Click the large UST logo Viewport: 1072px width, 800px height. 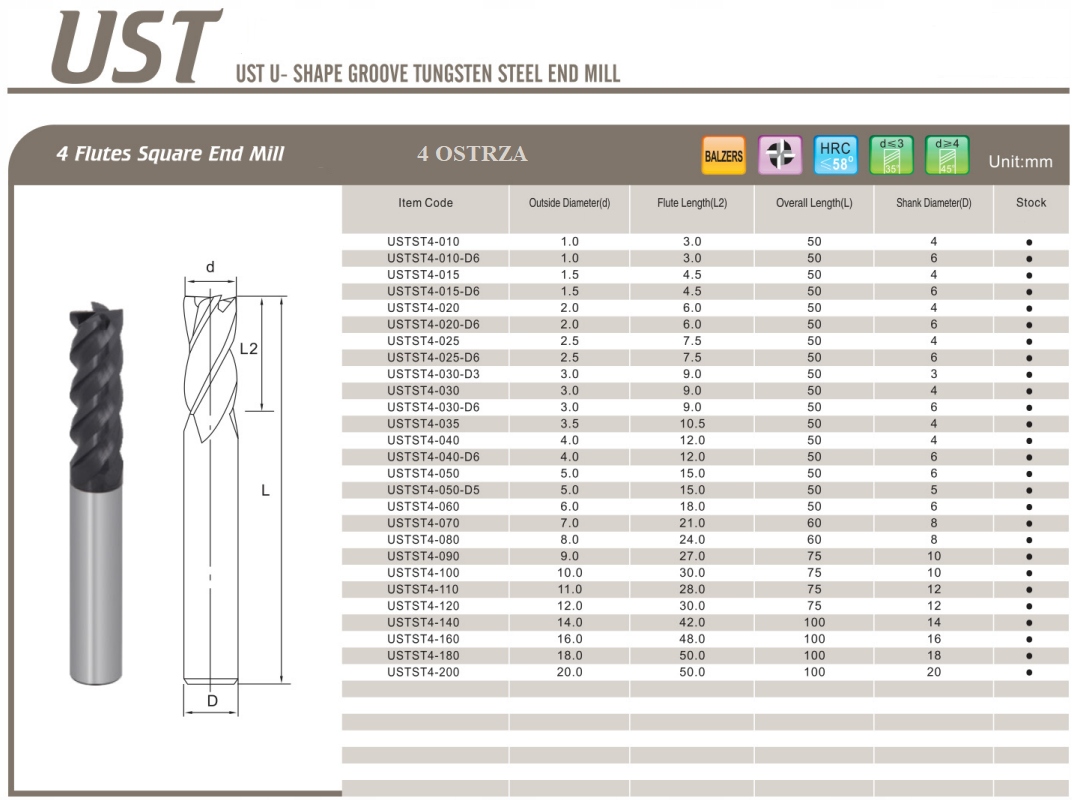(135, 46)
